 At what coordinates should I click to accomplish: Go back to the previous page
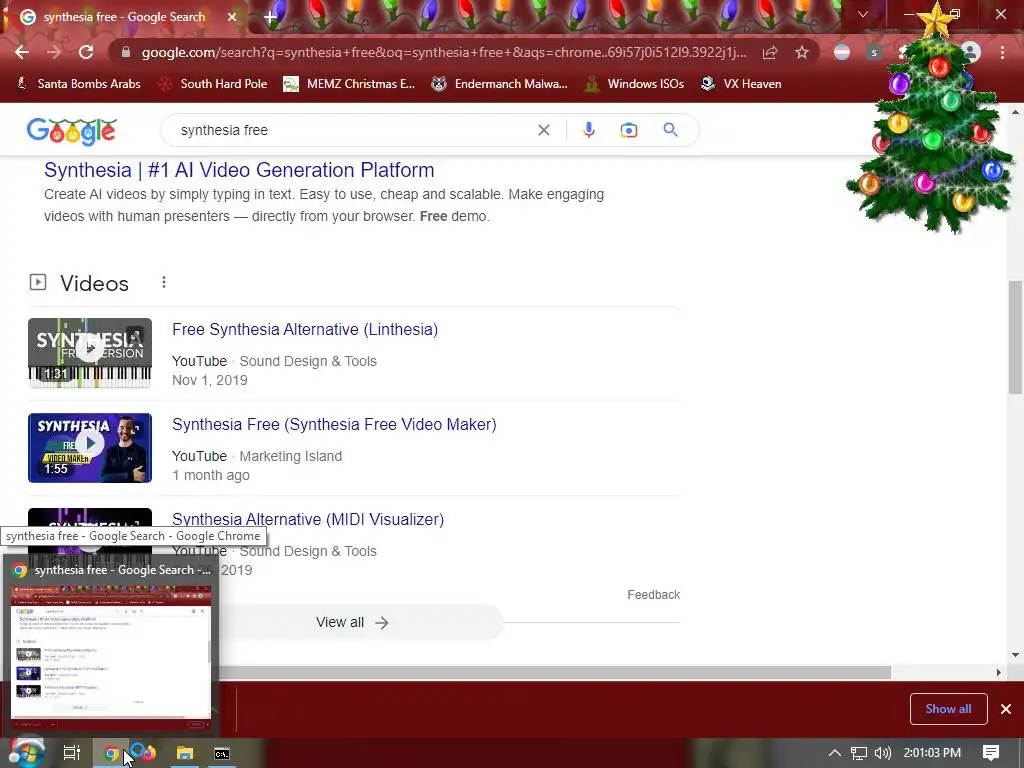tap(22, 52)
